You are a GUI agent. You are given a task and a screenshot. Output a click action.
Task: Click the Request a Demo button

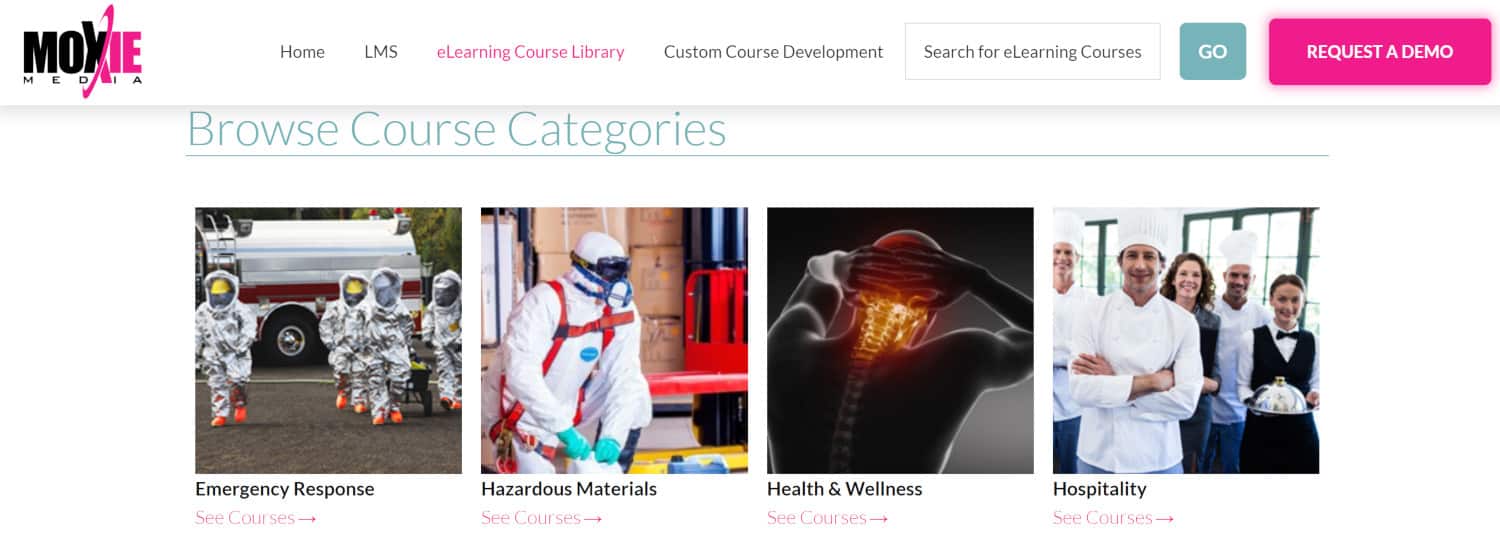[1380, 52]
